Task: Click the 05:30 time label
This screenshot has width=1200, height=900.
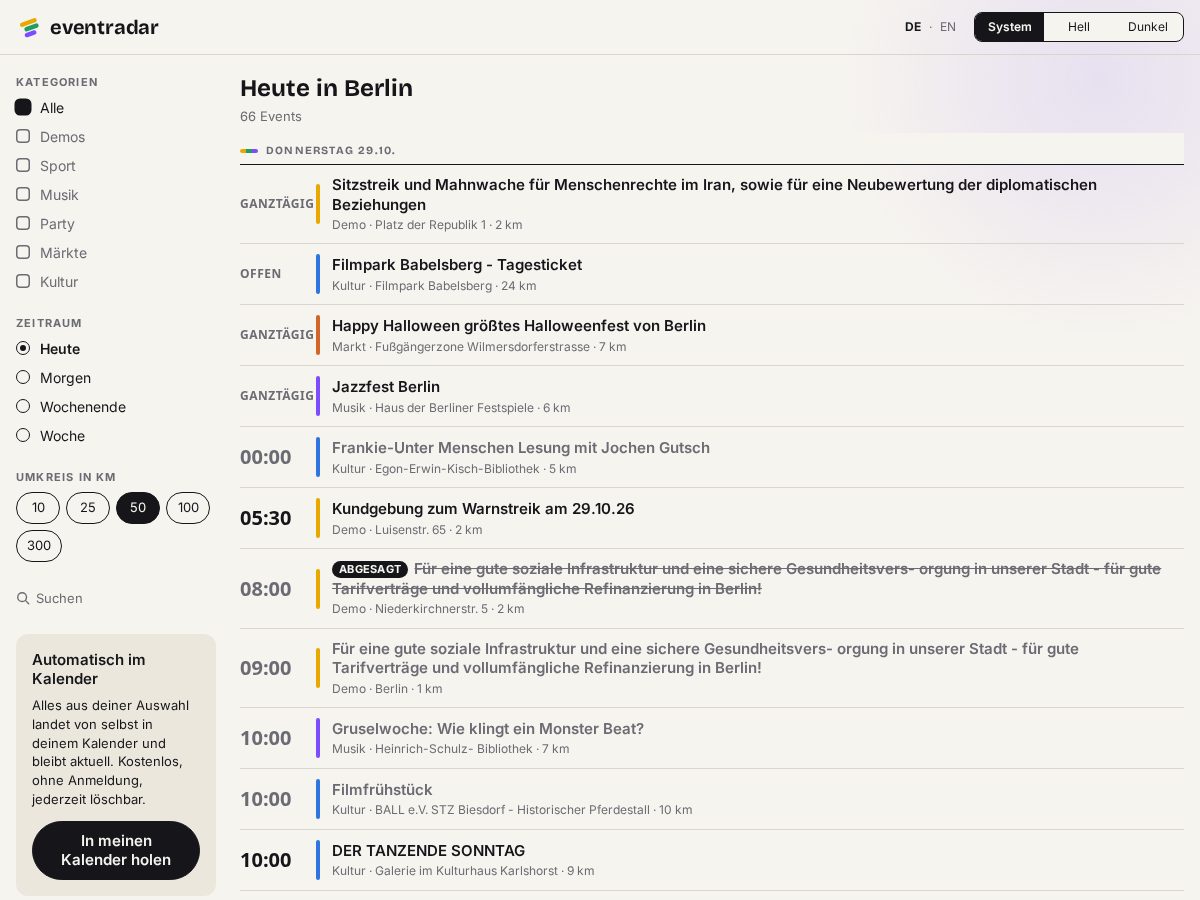Action: point(266,518)
